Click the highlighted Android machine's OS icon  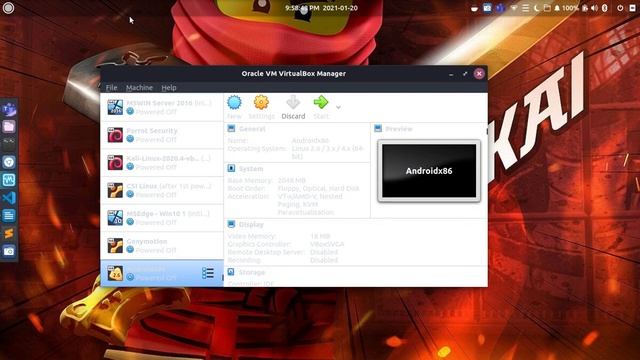coord(115,273)
